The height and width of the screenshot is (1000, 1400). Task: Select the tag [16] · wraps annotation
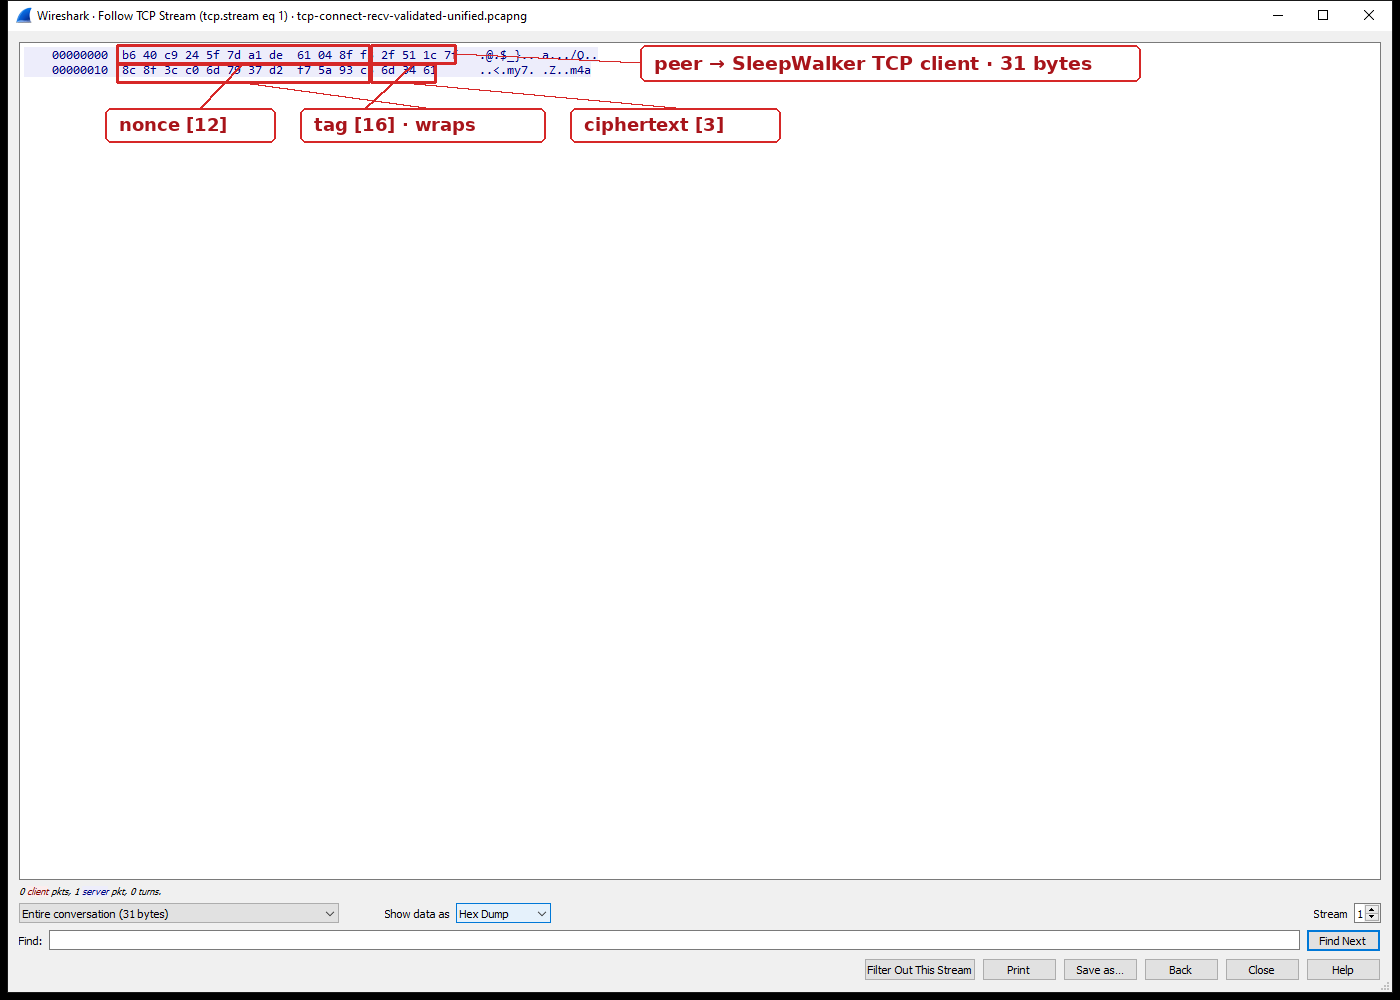(423, 125)
